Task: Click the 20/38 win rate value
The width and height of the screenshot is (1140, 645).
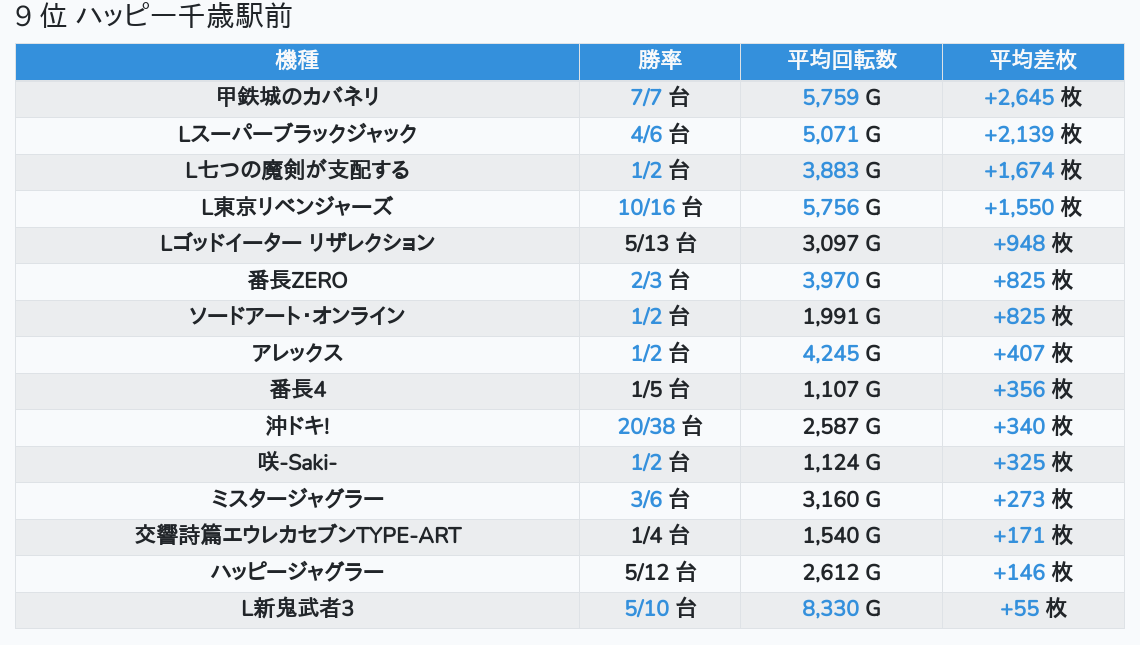Action: pyautogui.click(x=647, y=427)
